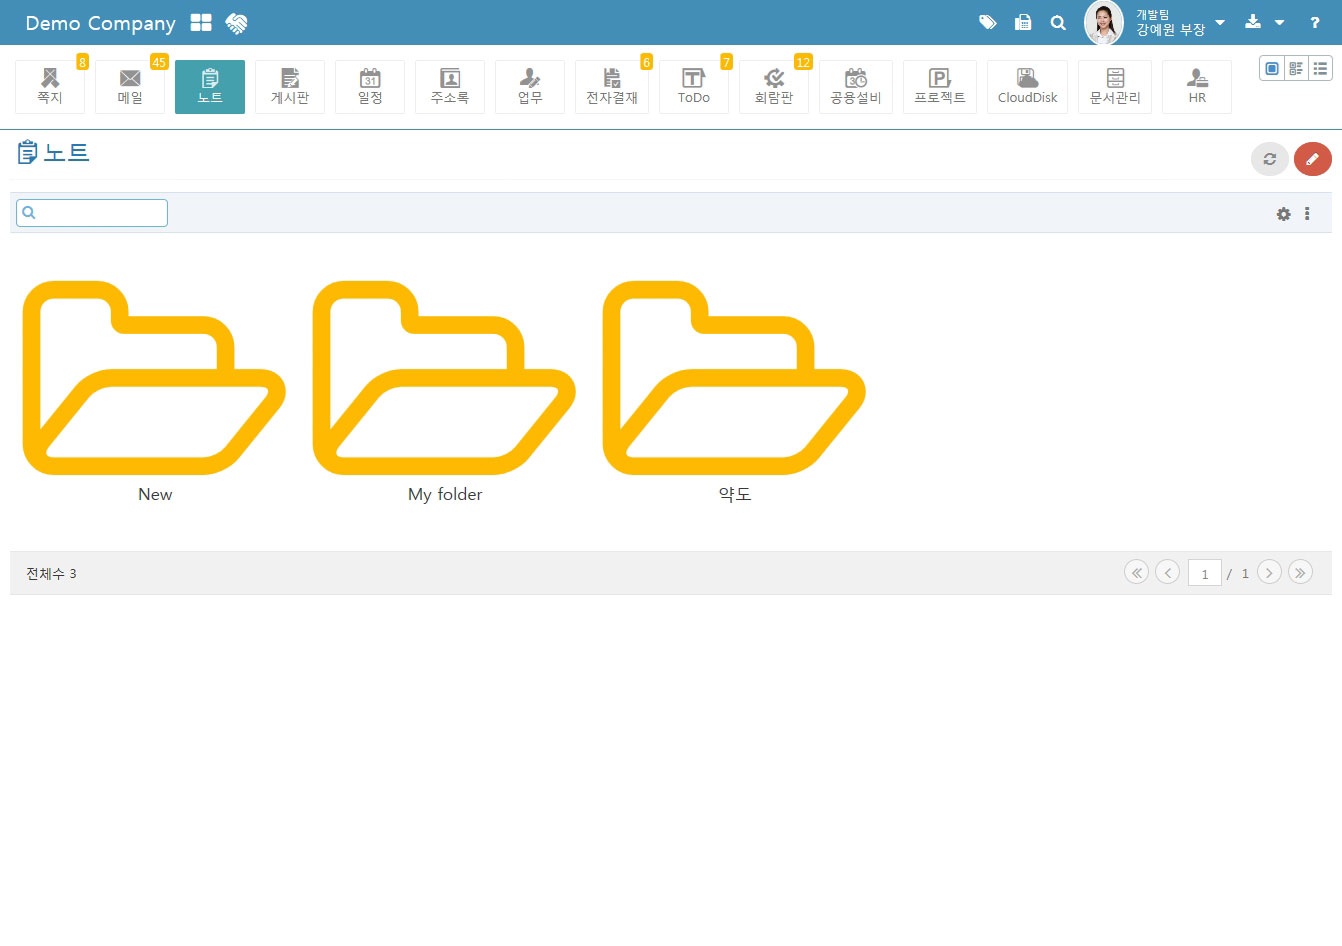Switch to plain list view mode
This screenshot has height=946, width=1342.
tap(1320, 68)
